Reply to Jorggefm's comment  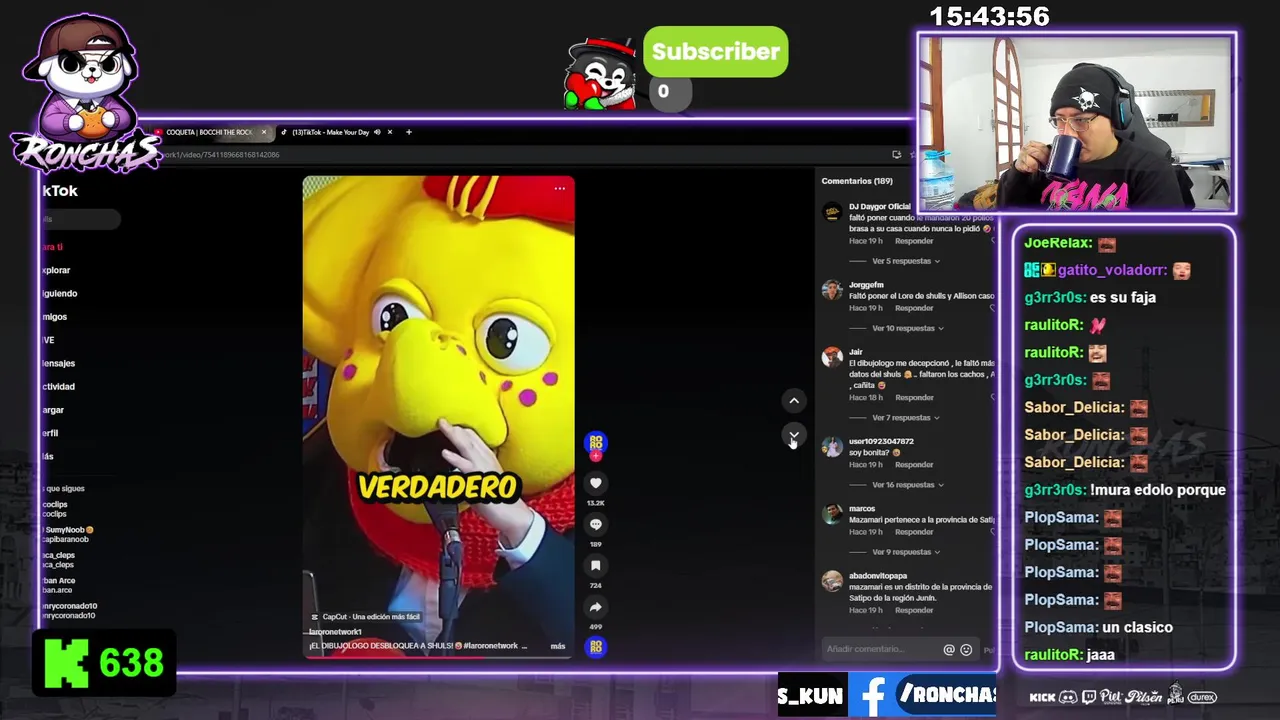[914, 308]
